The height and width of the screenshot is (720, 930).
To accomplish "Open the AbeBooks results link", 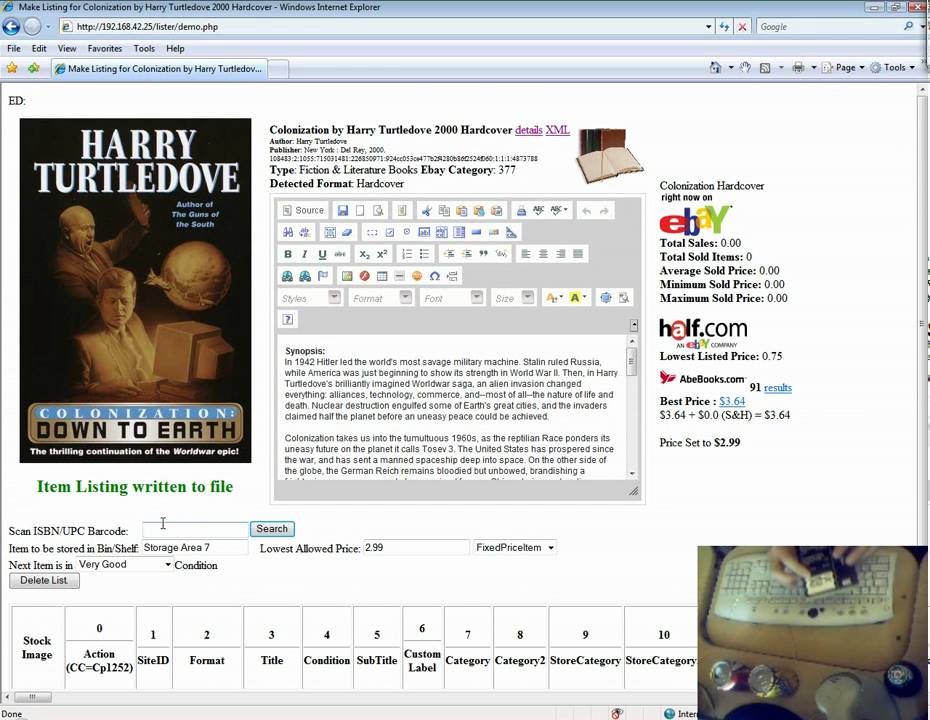I will coord(778,388).
